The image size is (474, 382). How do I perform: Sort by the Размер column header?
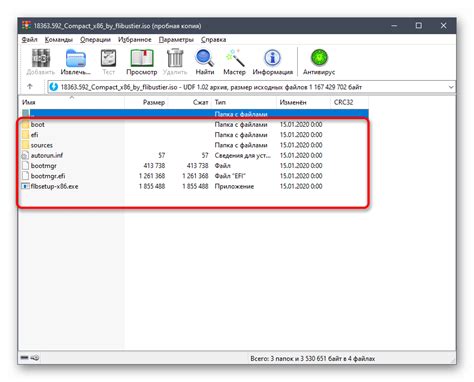[x=146, y=102]
